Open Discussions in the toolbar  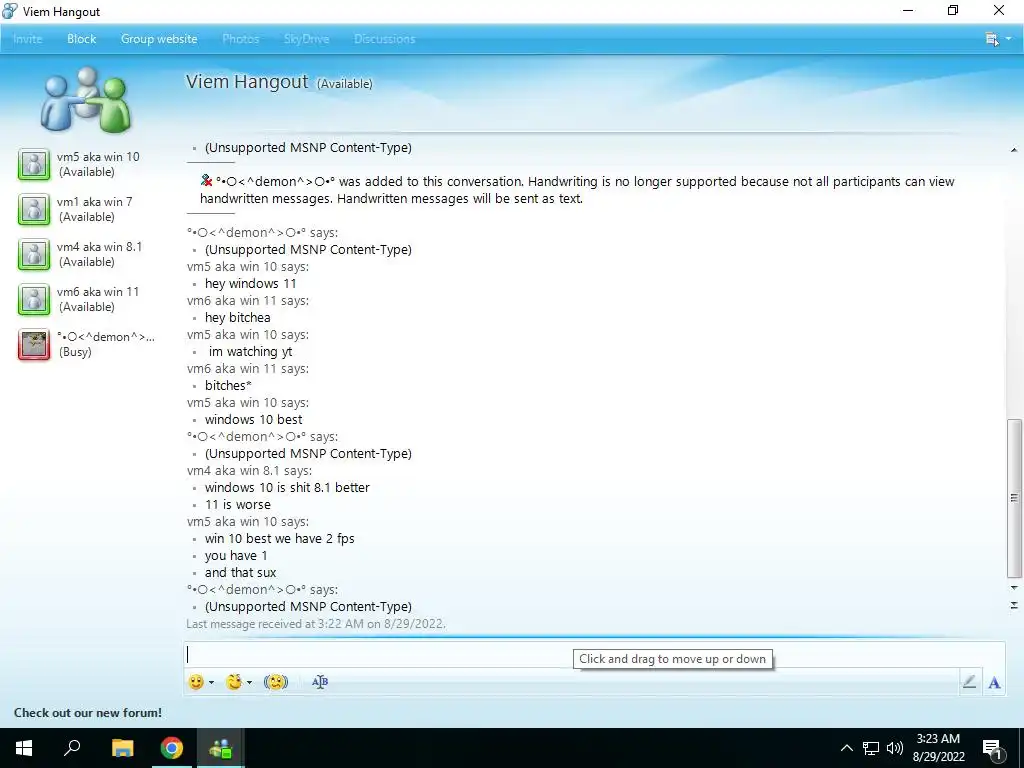385,39
